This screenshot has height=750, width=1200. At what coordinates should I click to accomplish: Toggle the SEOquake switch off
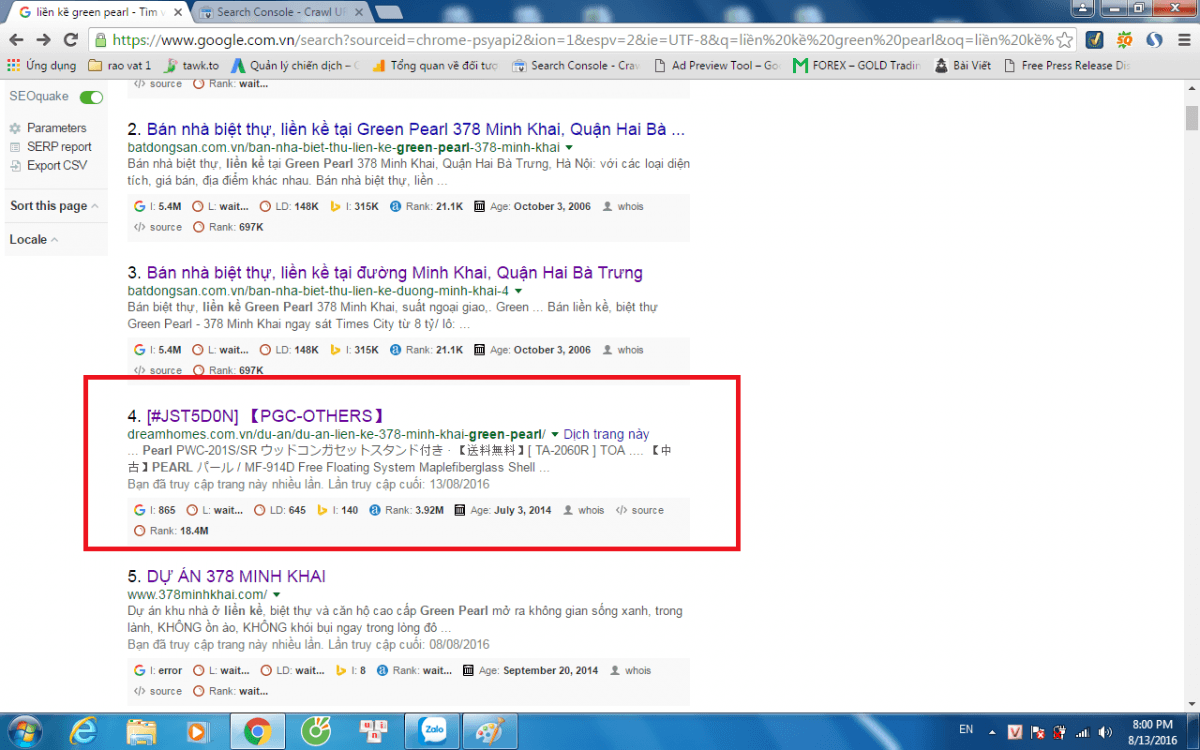(92, 97)
